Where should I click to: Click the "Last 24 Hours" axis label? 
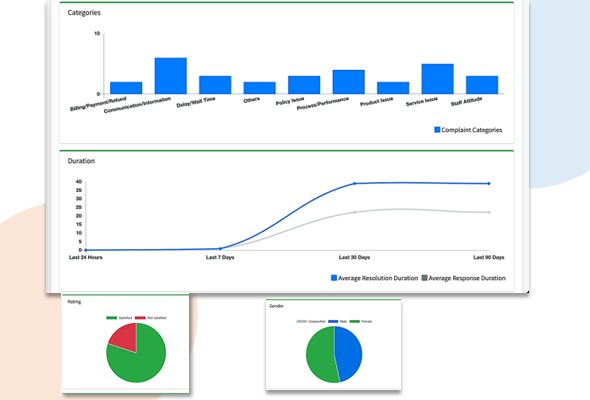86,257
